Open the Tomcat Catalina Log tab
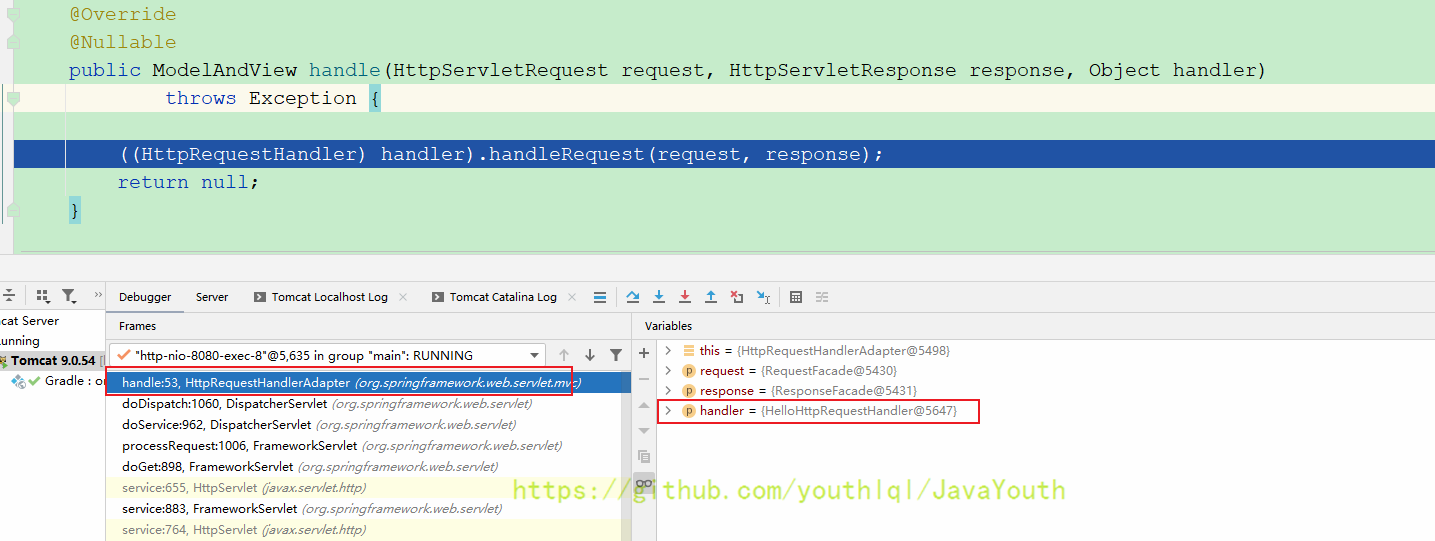Viewport: 1435px width, 541px height. click(494, 297)
